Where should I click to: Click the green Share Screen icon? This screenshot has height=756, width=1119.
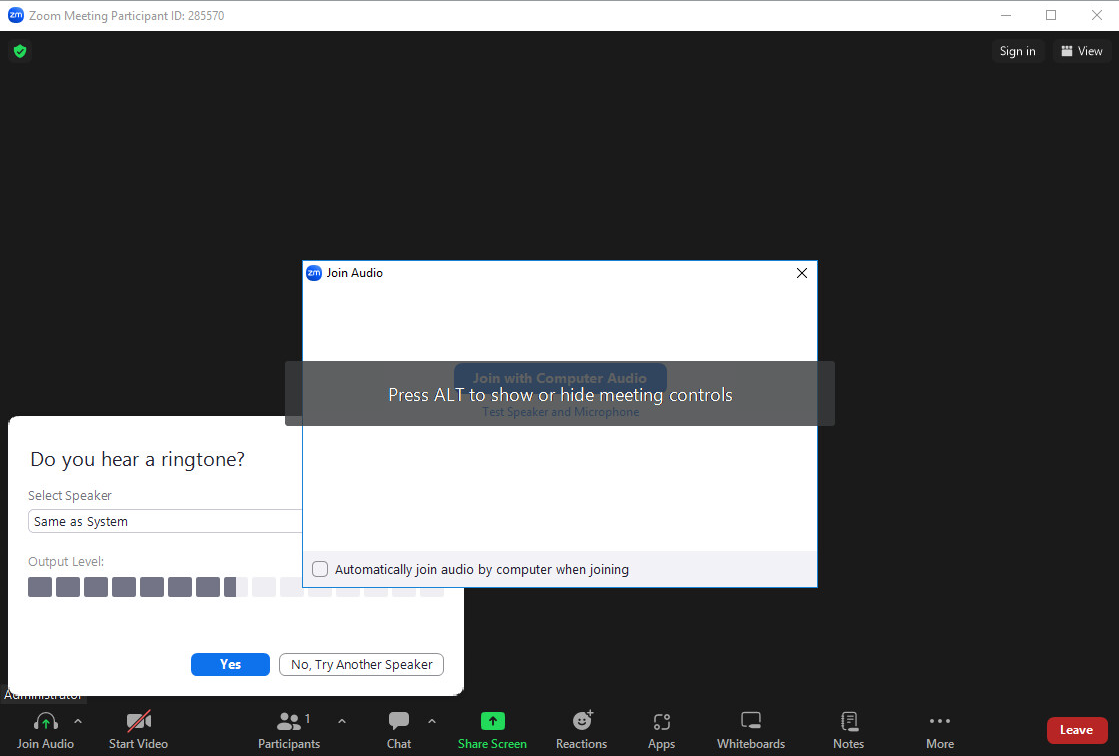[x=492, y=721]
